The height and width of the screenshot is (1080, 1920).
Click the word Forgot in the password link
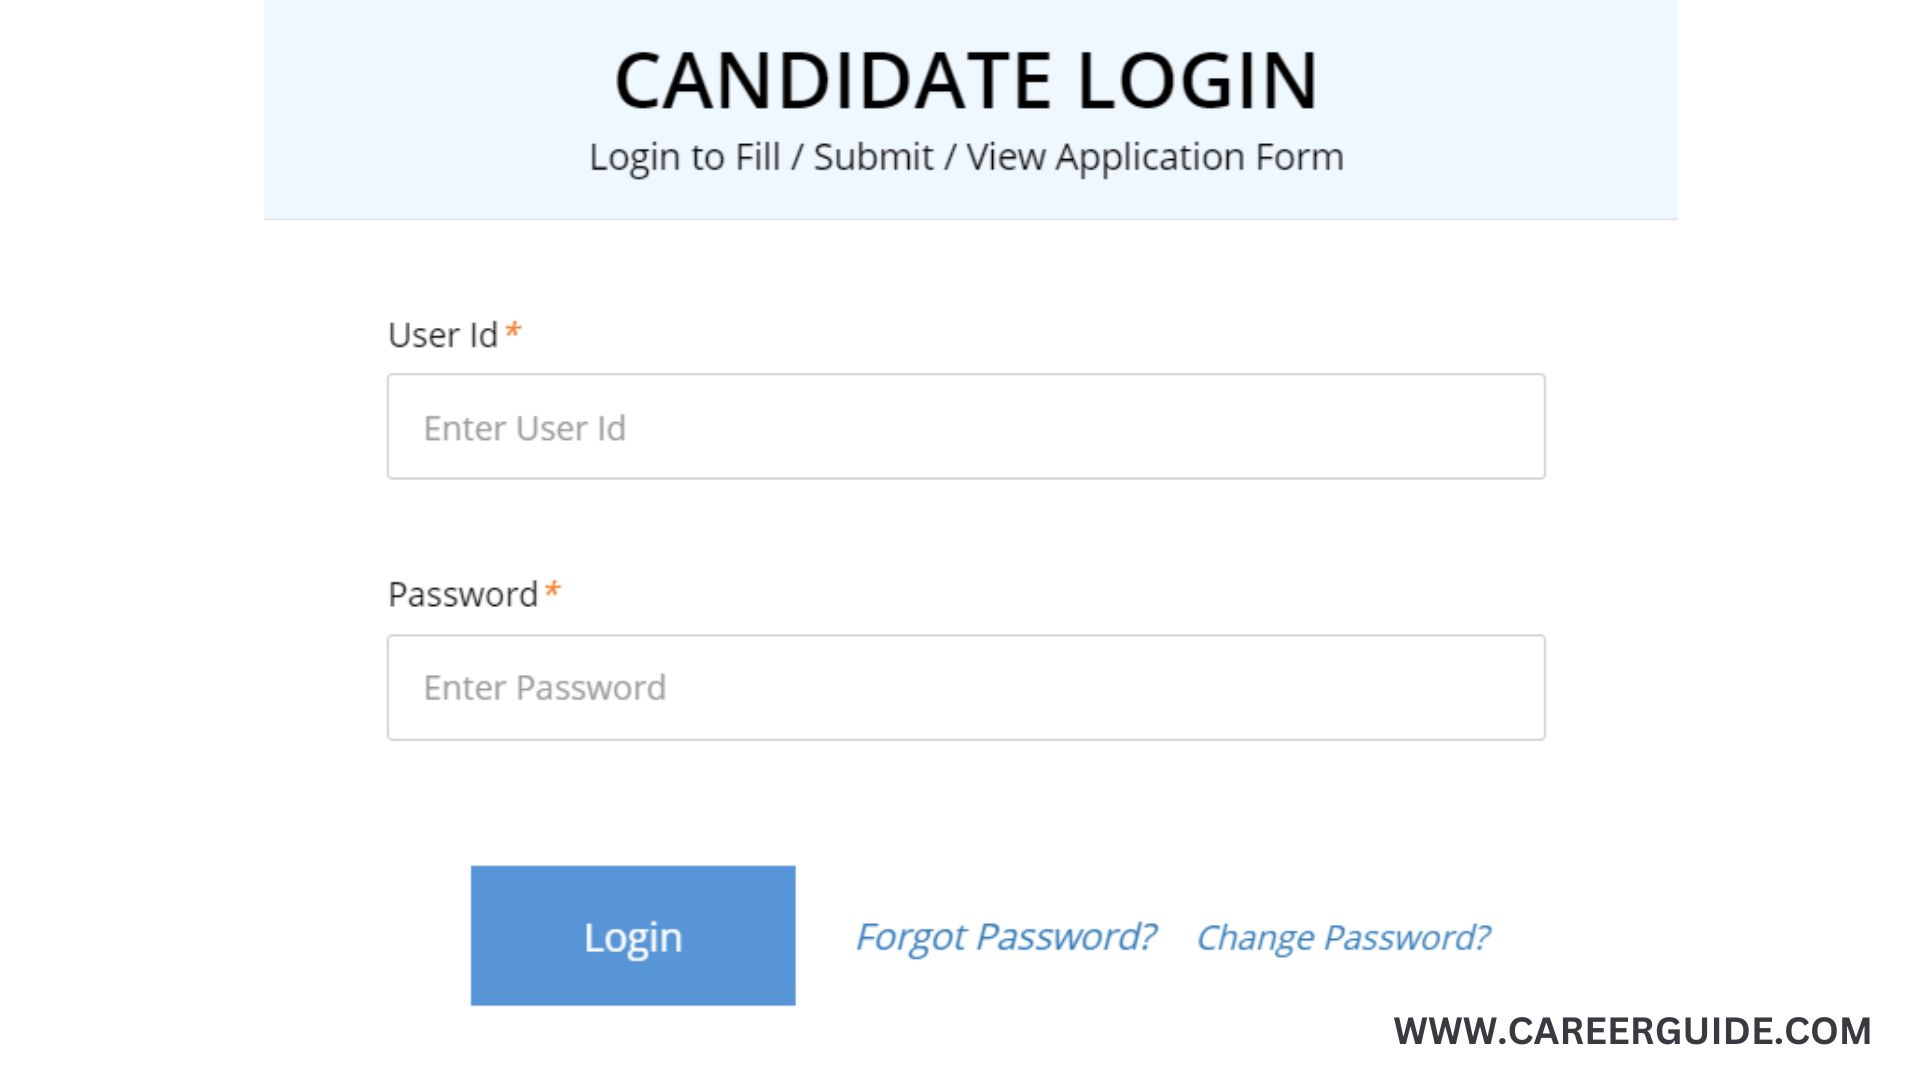[911, 937]
